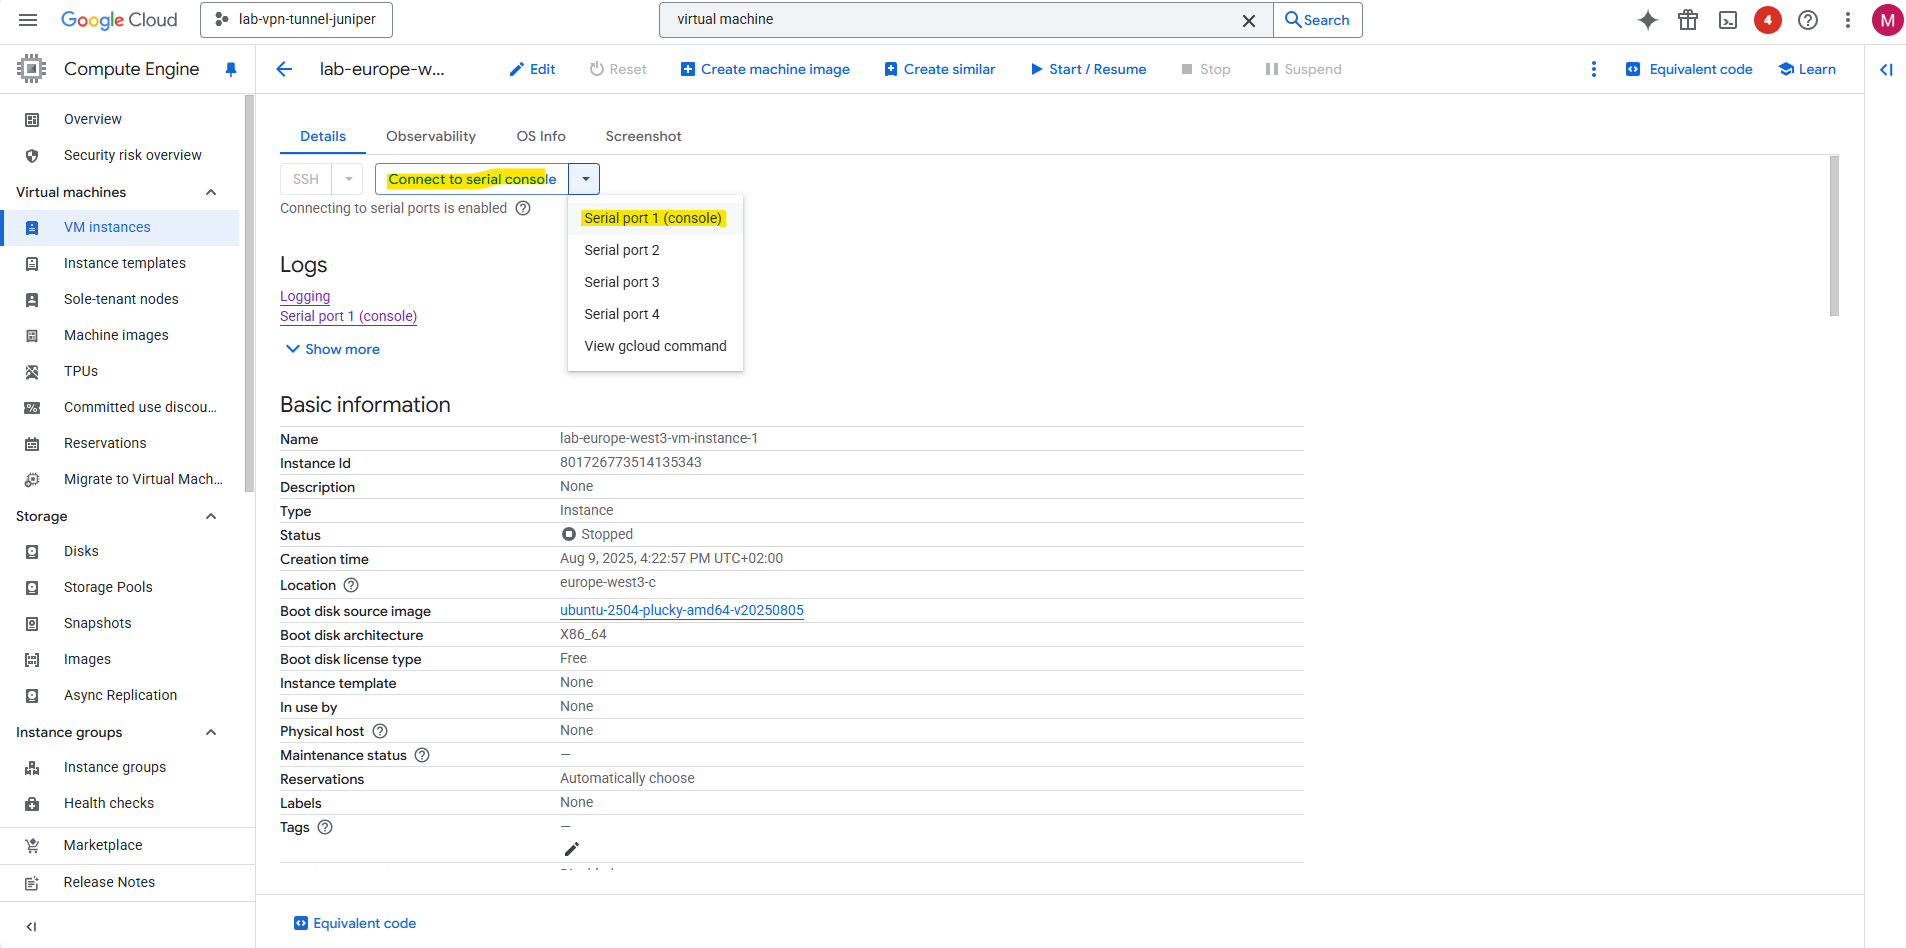Go back with the left arrow icon
The width and height of the screenshot is (1906, 948).
[284, 69]
